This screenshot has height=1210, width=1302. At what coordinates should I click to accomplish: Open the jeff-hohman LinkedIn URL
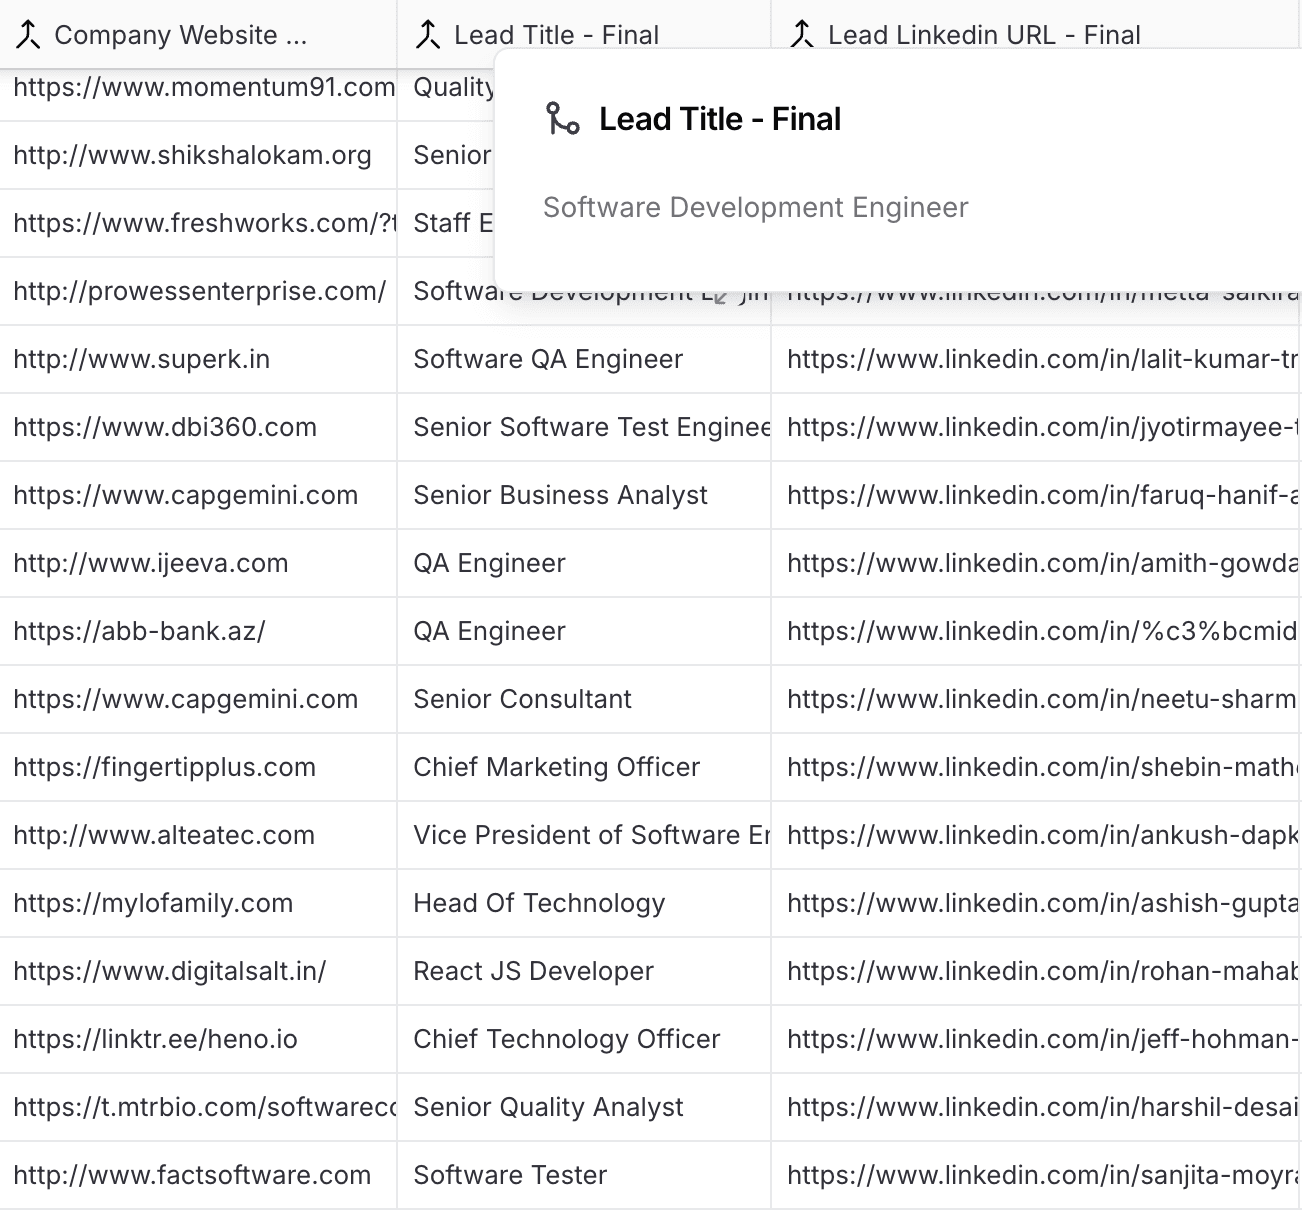pyautogui.click(x=1037, y=1039)
